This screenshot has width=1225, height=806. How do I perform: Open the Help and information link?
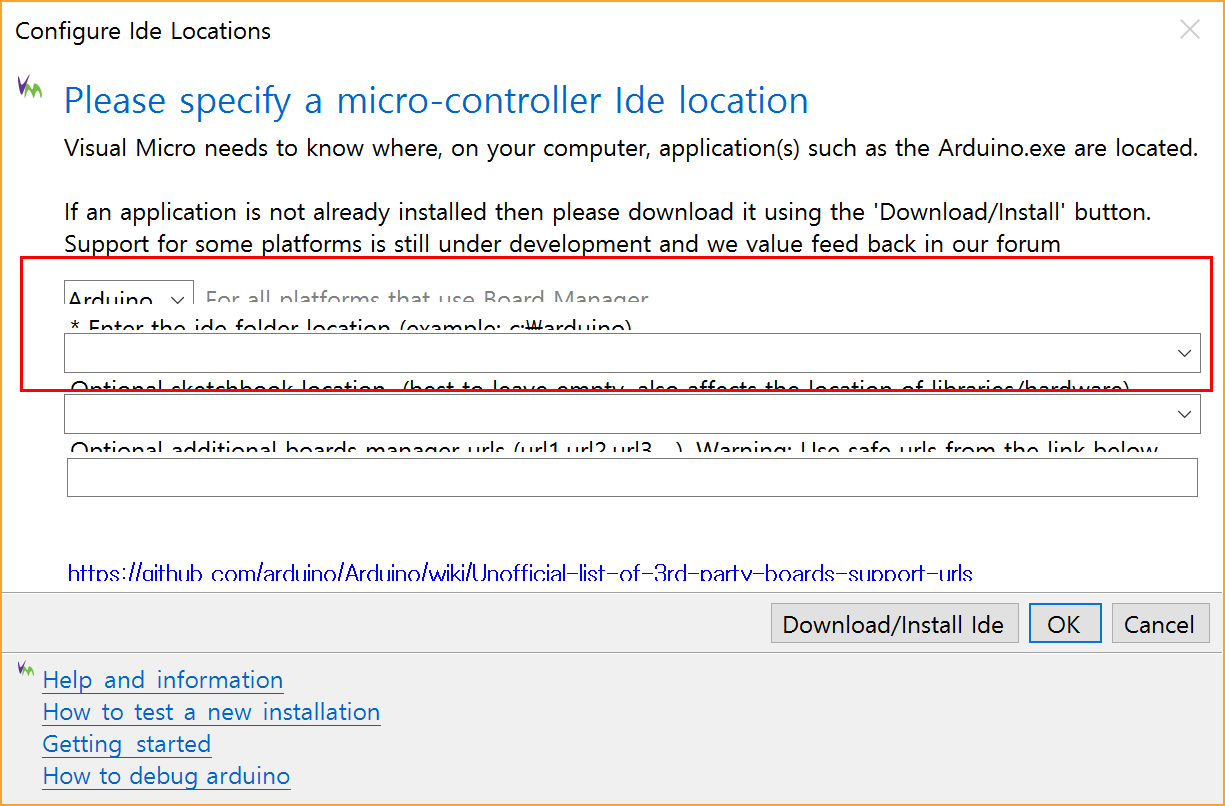click(163, 680)
